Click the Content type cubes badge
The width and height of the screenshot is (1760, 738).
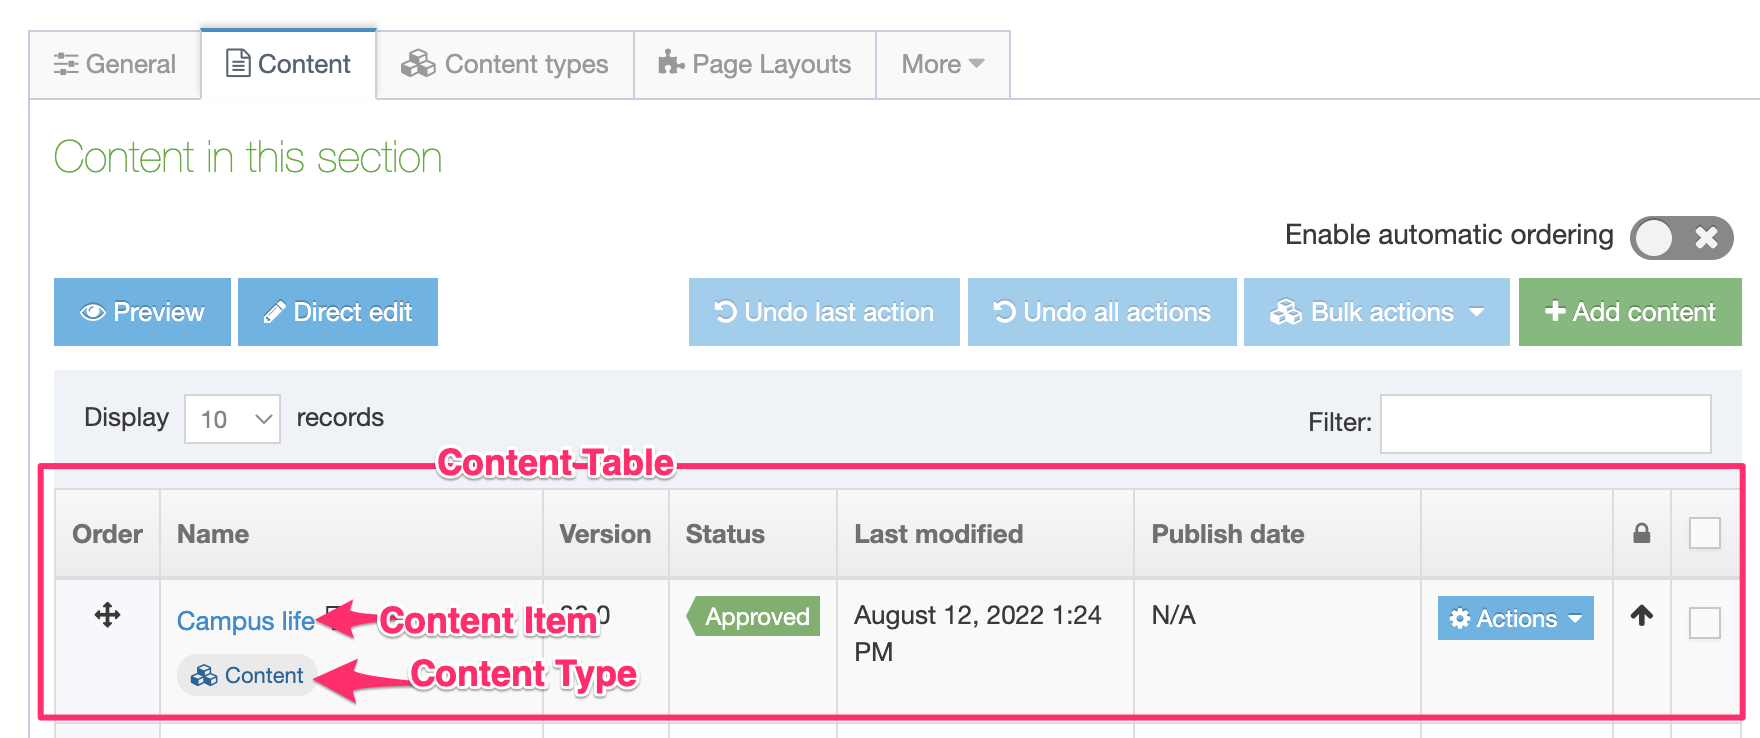(x=248, y=676)
